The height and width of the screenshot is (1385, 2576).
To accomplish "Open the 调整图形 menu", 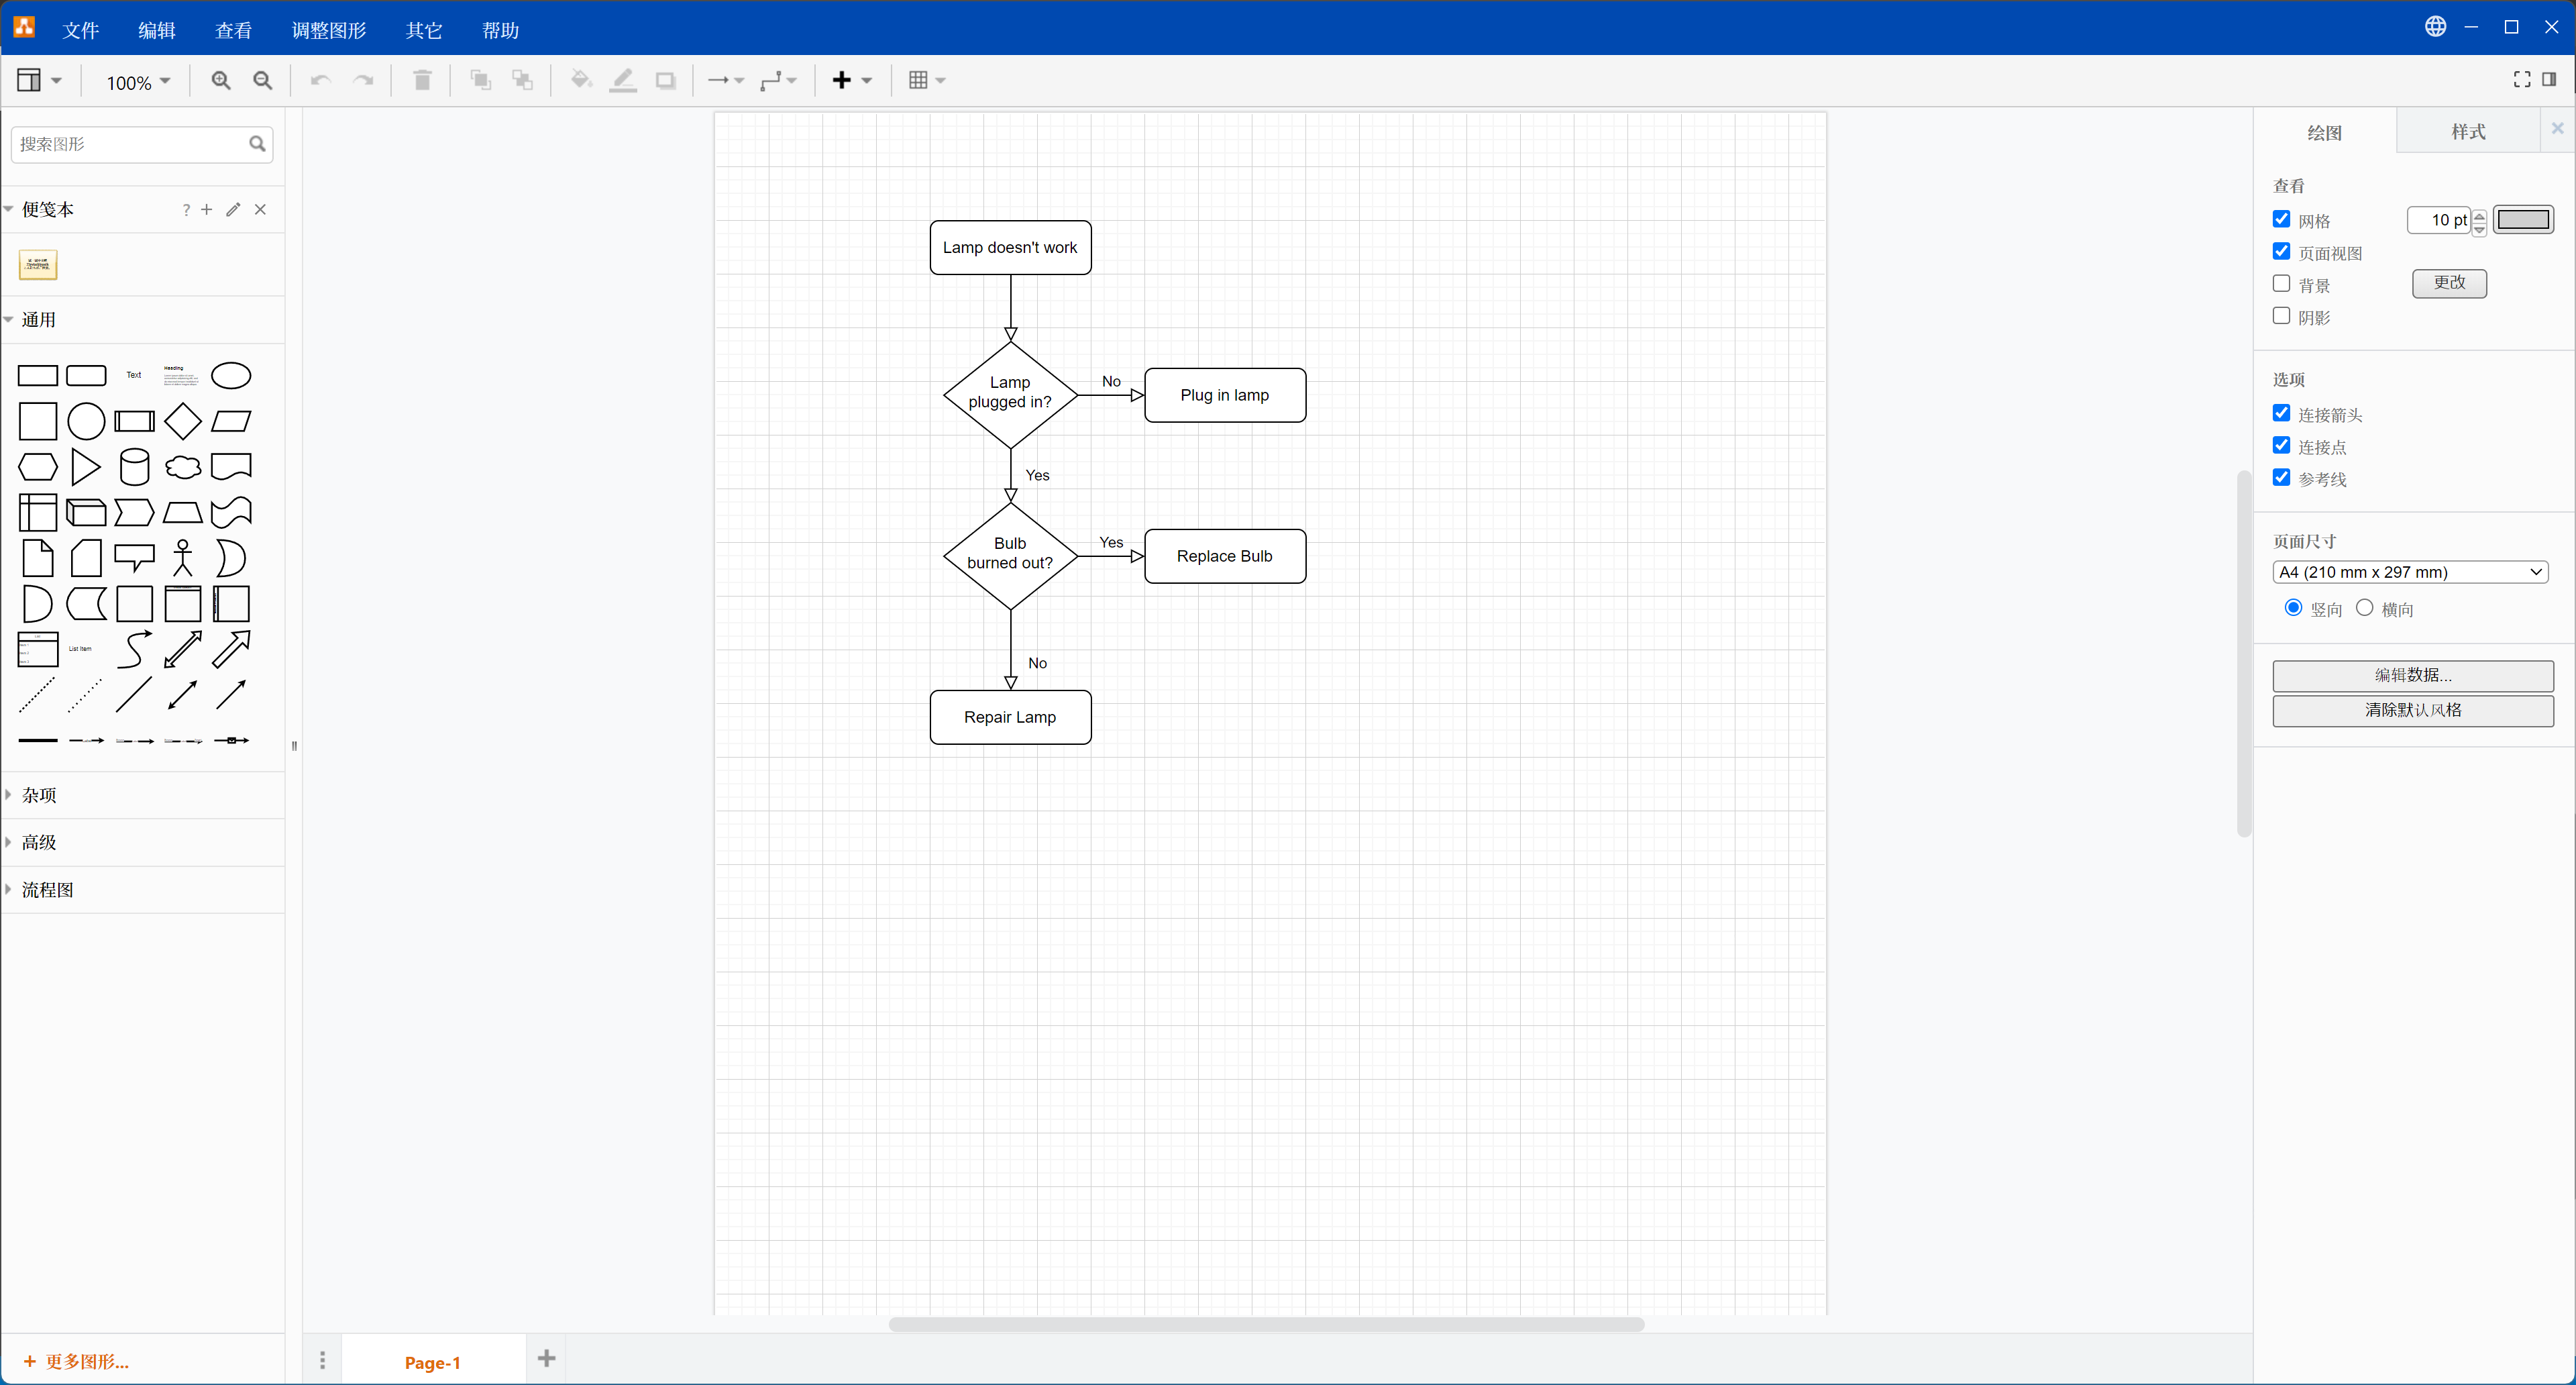I will (328, 30).
